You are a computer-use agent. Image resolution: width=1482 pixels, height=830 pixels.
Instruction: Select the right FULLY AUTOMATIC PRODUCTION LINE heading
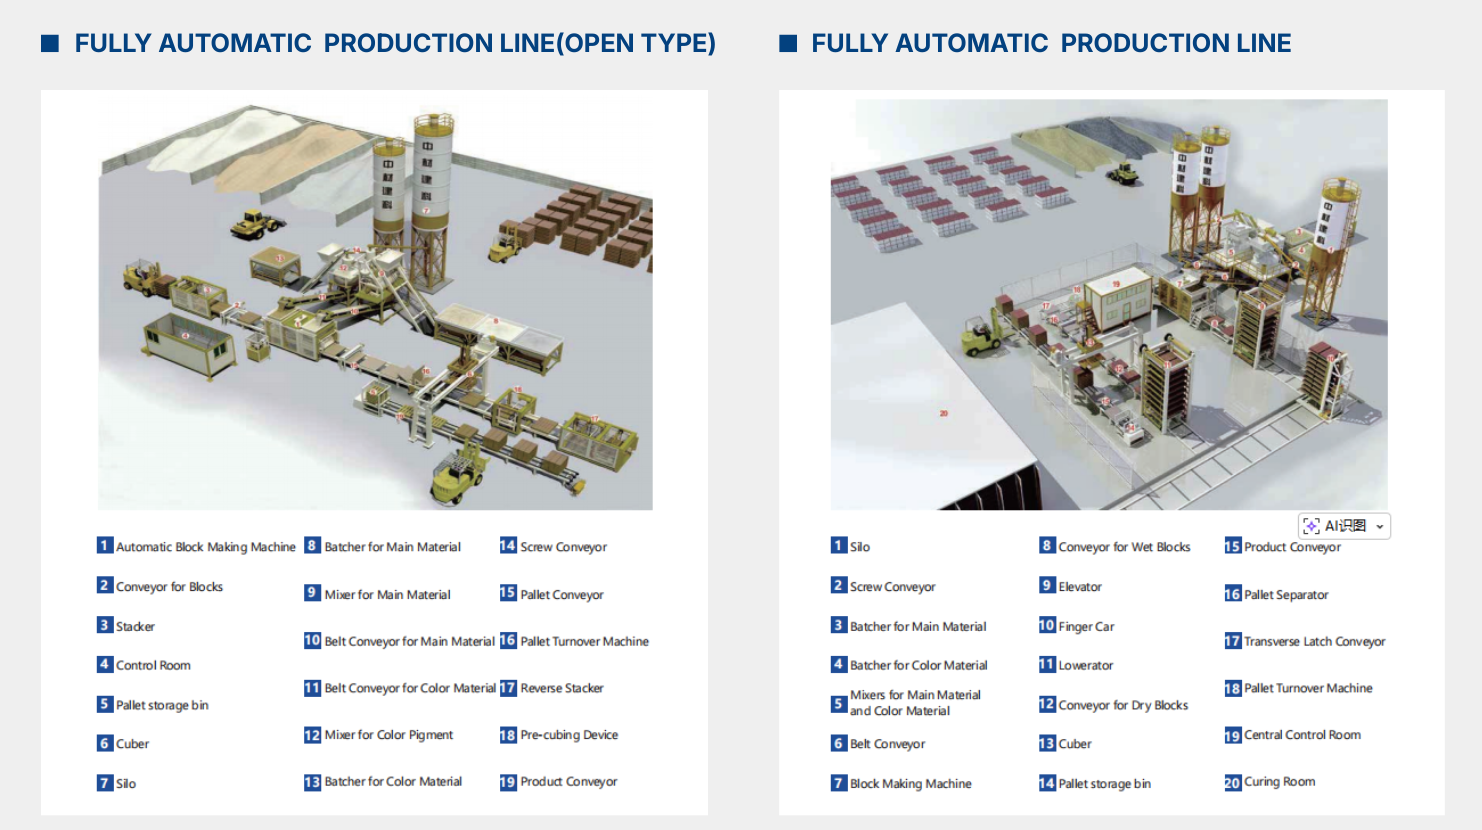click(1051, 43)
